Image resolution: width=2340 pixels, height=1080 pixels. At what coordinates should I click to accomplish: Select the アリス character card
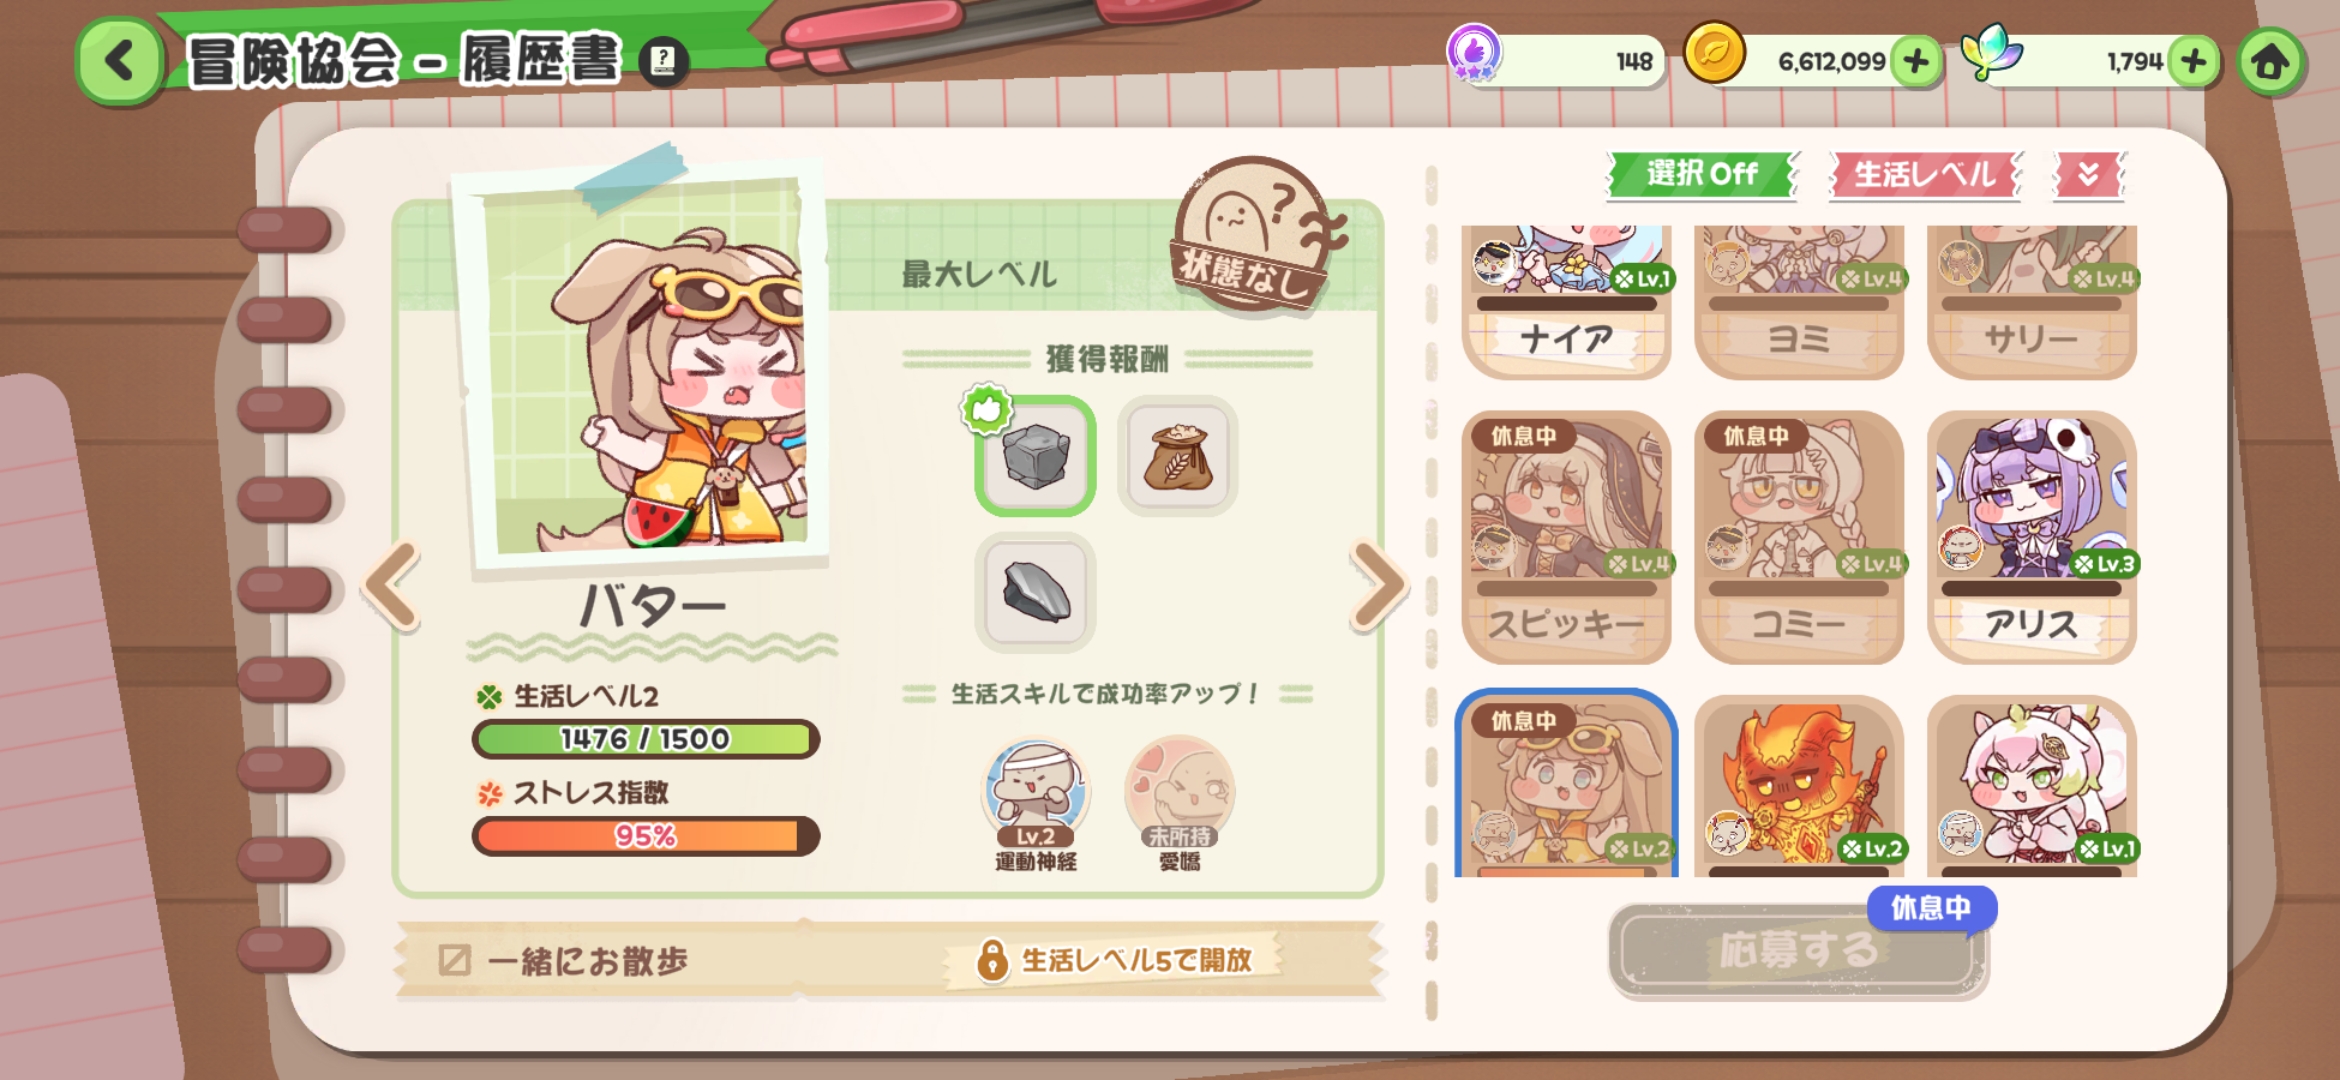pyautogui.click(x=2031, y=537)
